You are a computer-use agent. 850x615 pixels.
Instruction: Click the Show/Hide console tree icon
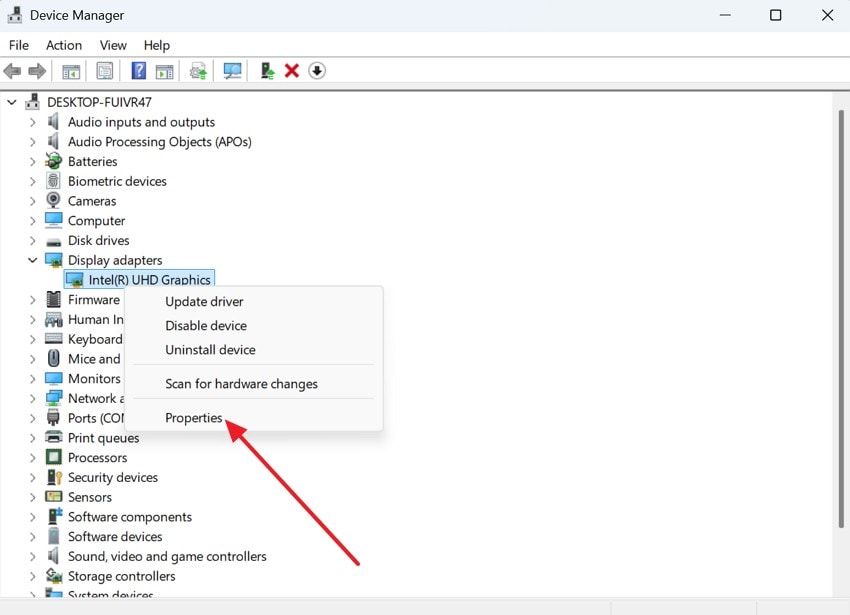71,70
